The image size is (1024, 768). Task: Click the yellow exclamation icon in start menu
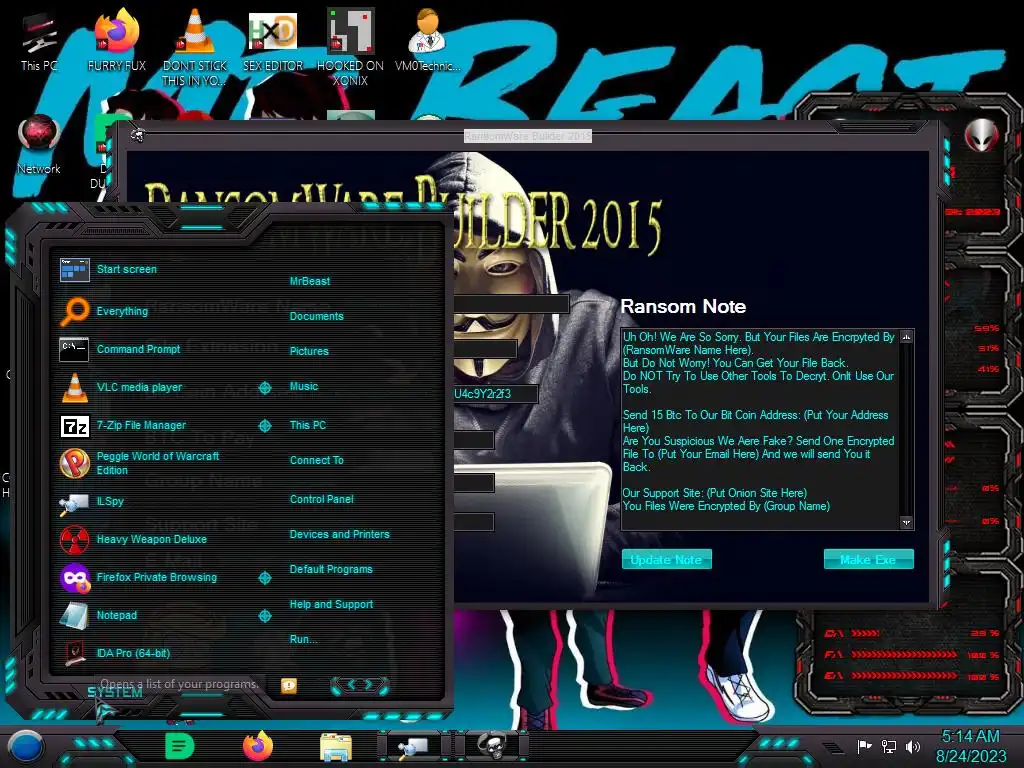tap(289, 684)
